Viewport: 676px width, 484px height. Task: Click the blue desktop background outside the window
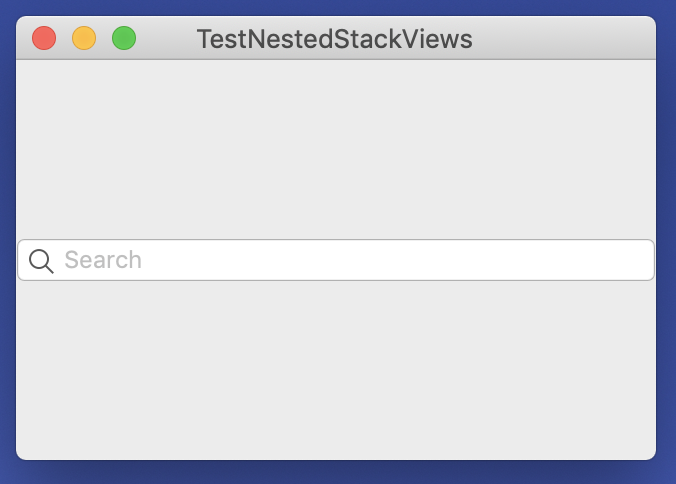(336, 473)
